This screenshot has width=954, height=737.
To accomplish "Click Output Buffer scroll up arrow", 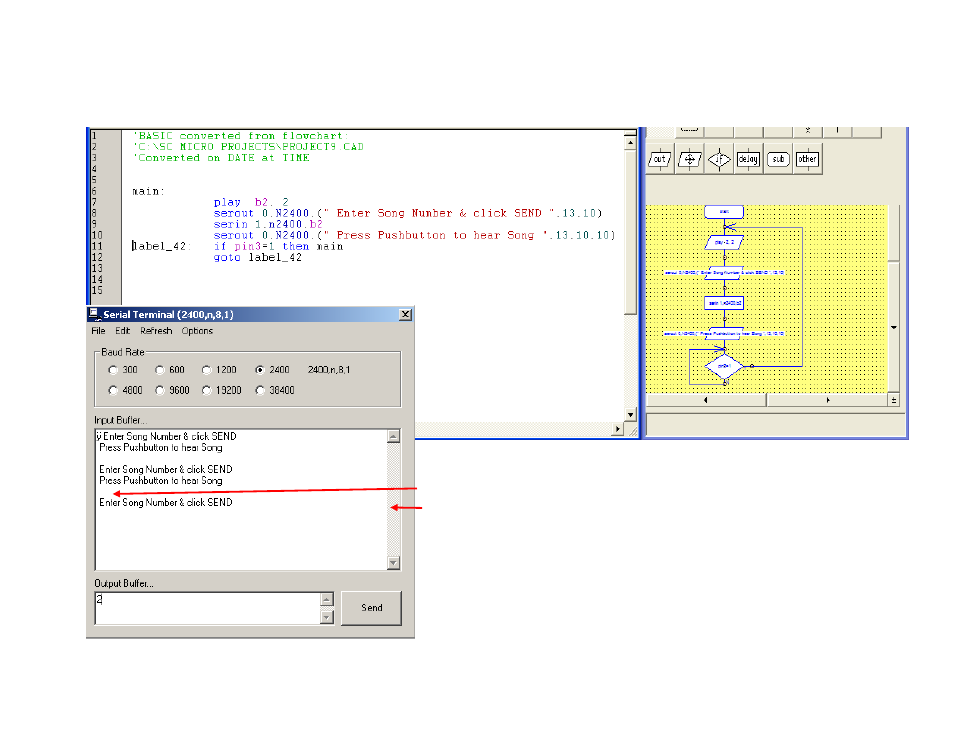I will (327, 599).
